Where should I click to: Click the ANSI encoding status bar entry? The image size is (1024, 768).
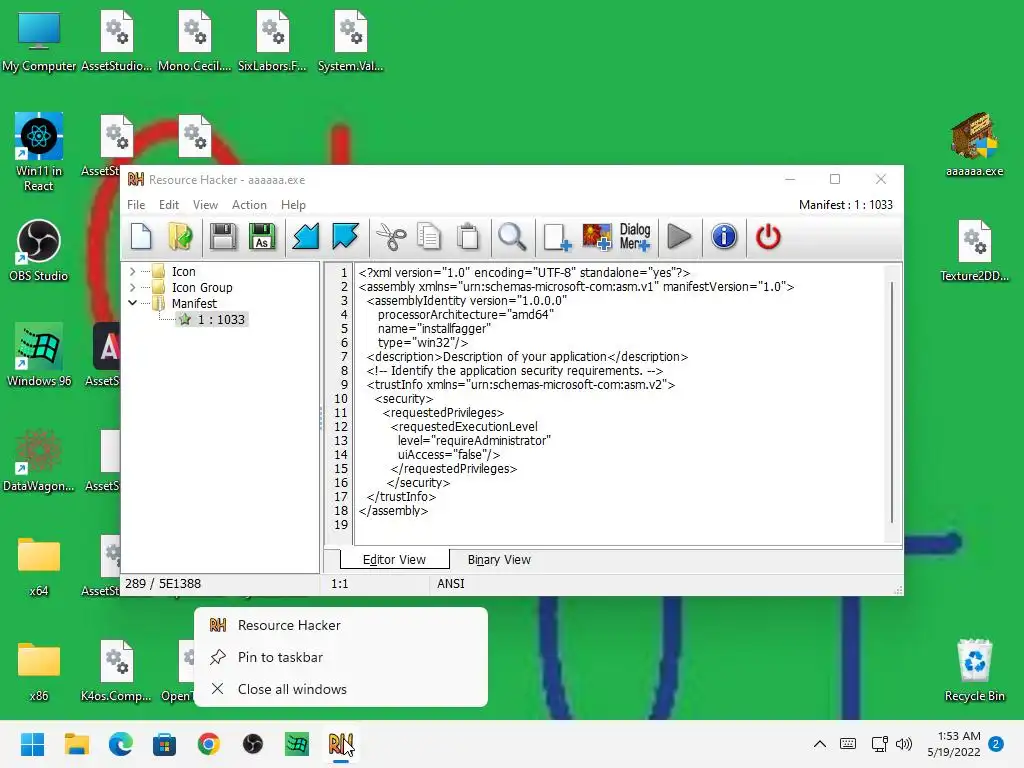[x=451, y=583]
